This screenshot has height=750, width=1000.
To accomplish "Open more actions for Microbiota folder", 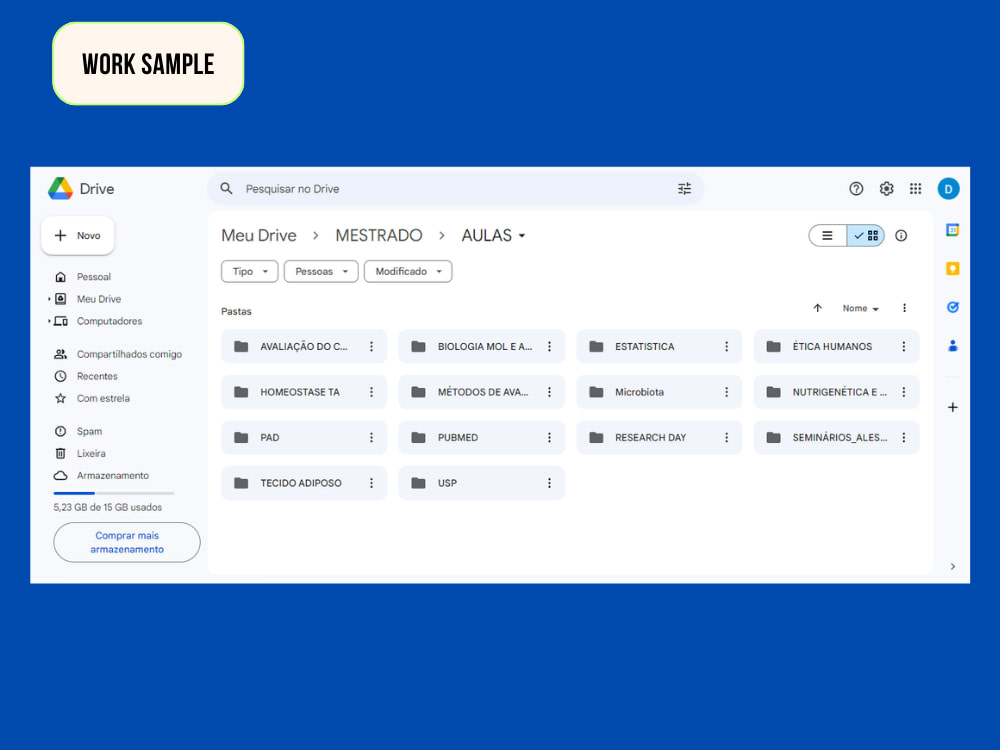I will coord(726,392).
